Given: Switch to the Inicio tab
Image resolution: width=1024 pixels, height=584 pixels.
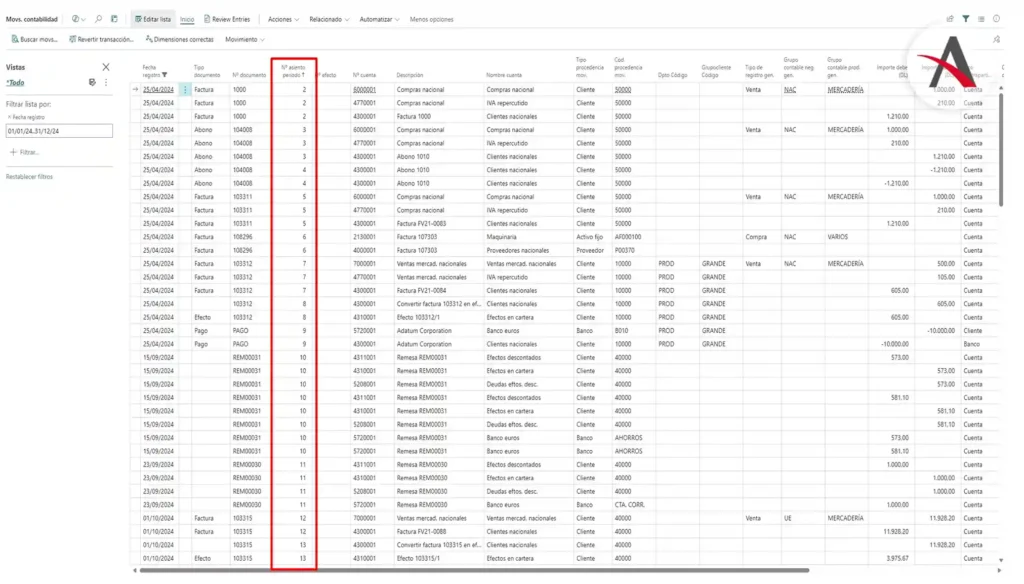Looking at the screenshot, I should pyautogui.click(x=187, y=19).
